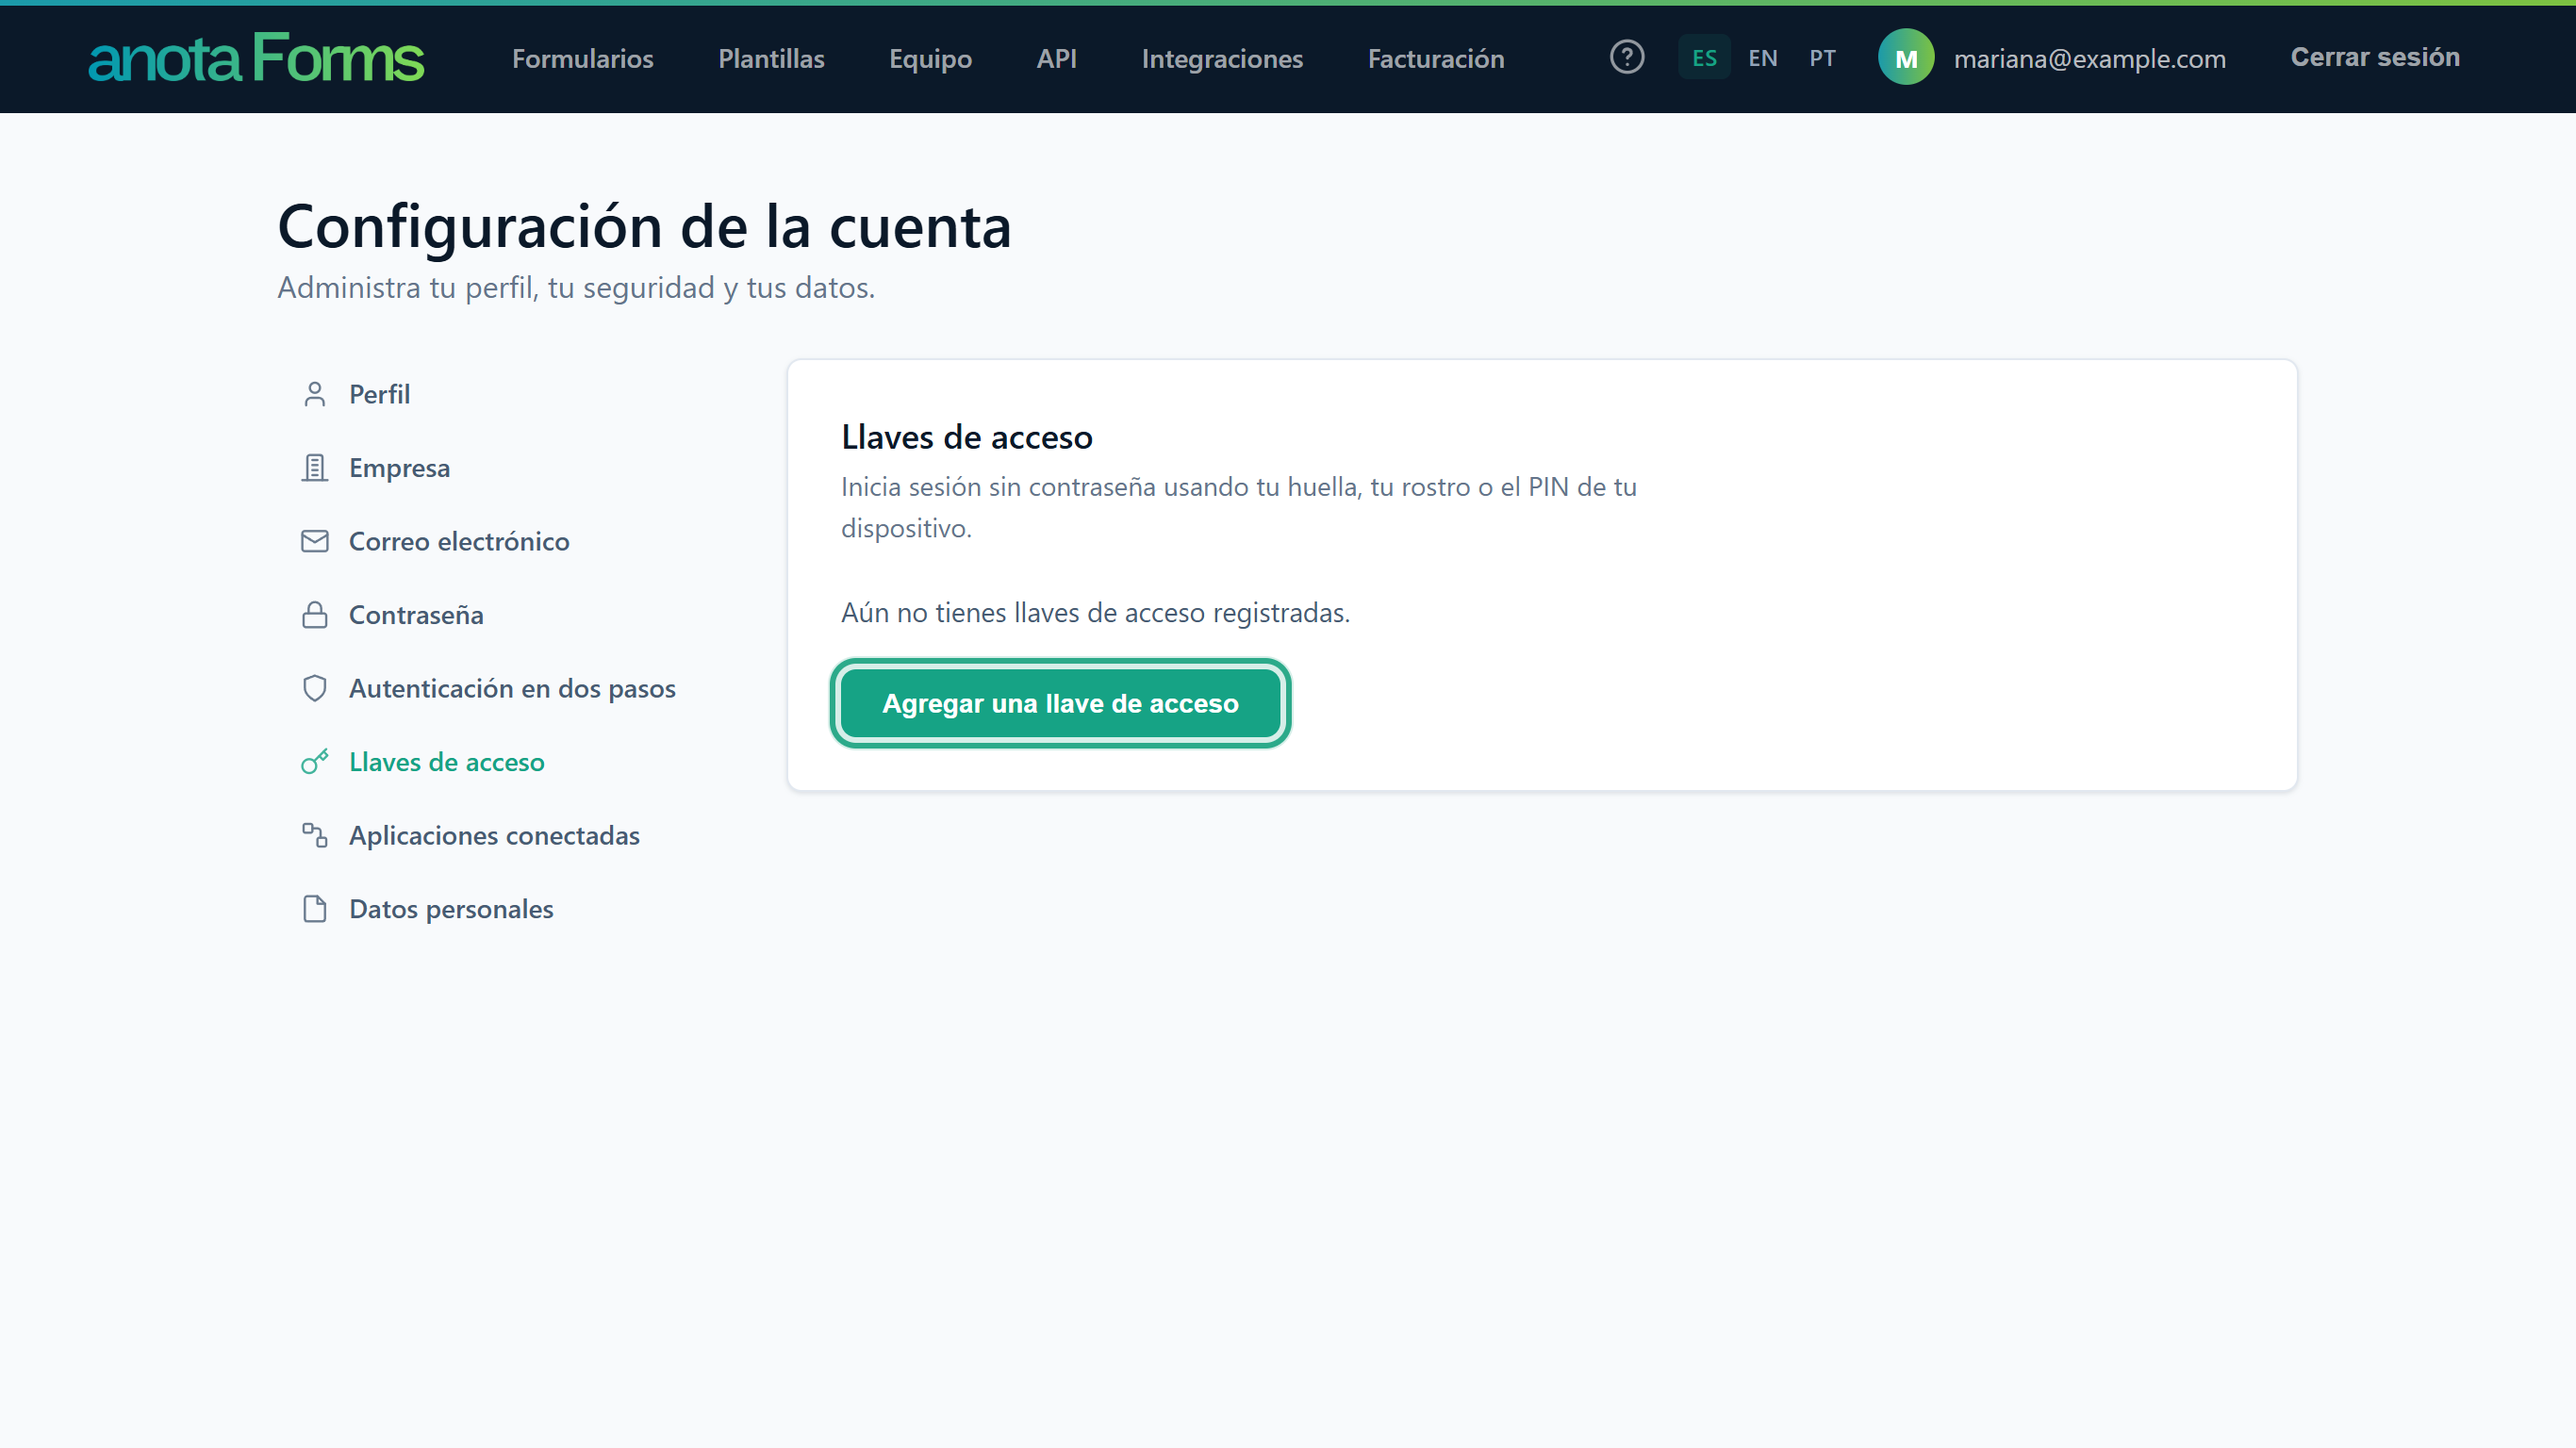This screenshot has height=1448, width=2576.
Task: Open the help question mark icon
Action: pos(1627,57)
